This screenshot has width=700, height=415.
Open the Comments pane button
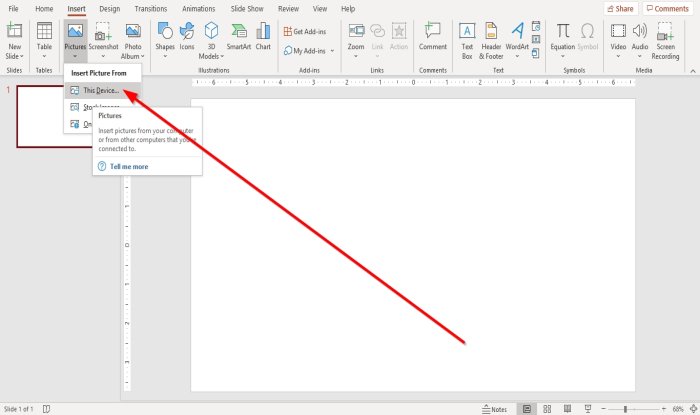pyautogui.click(x=667, y=8)
